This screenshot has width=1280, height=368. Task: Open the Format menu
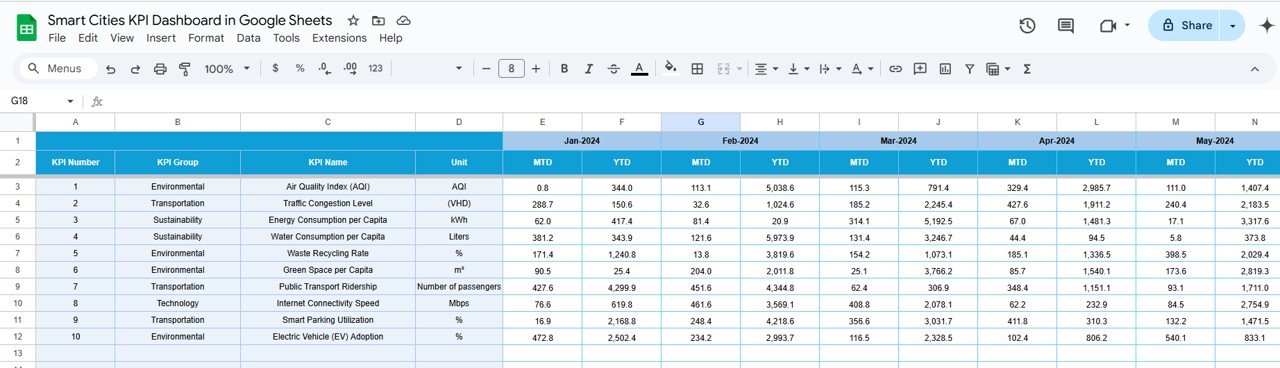[206, 38]
